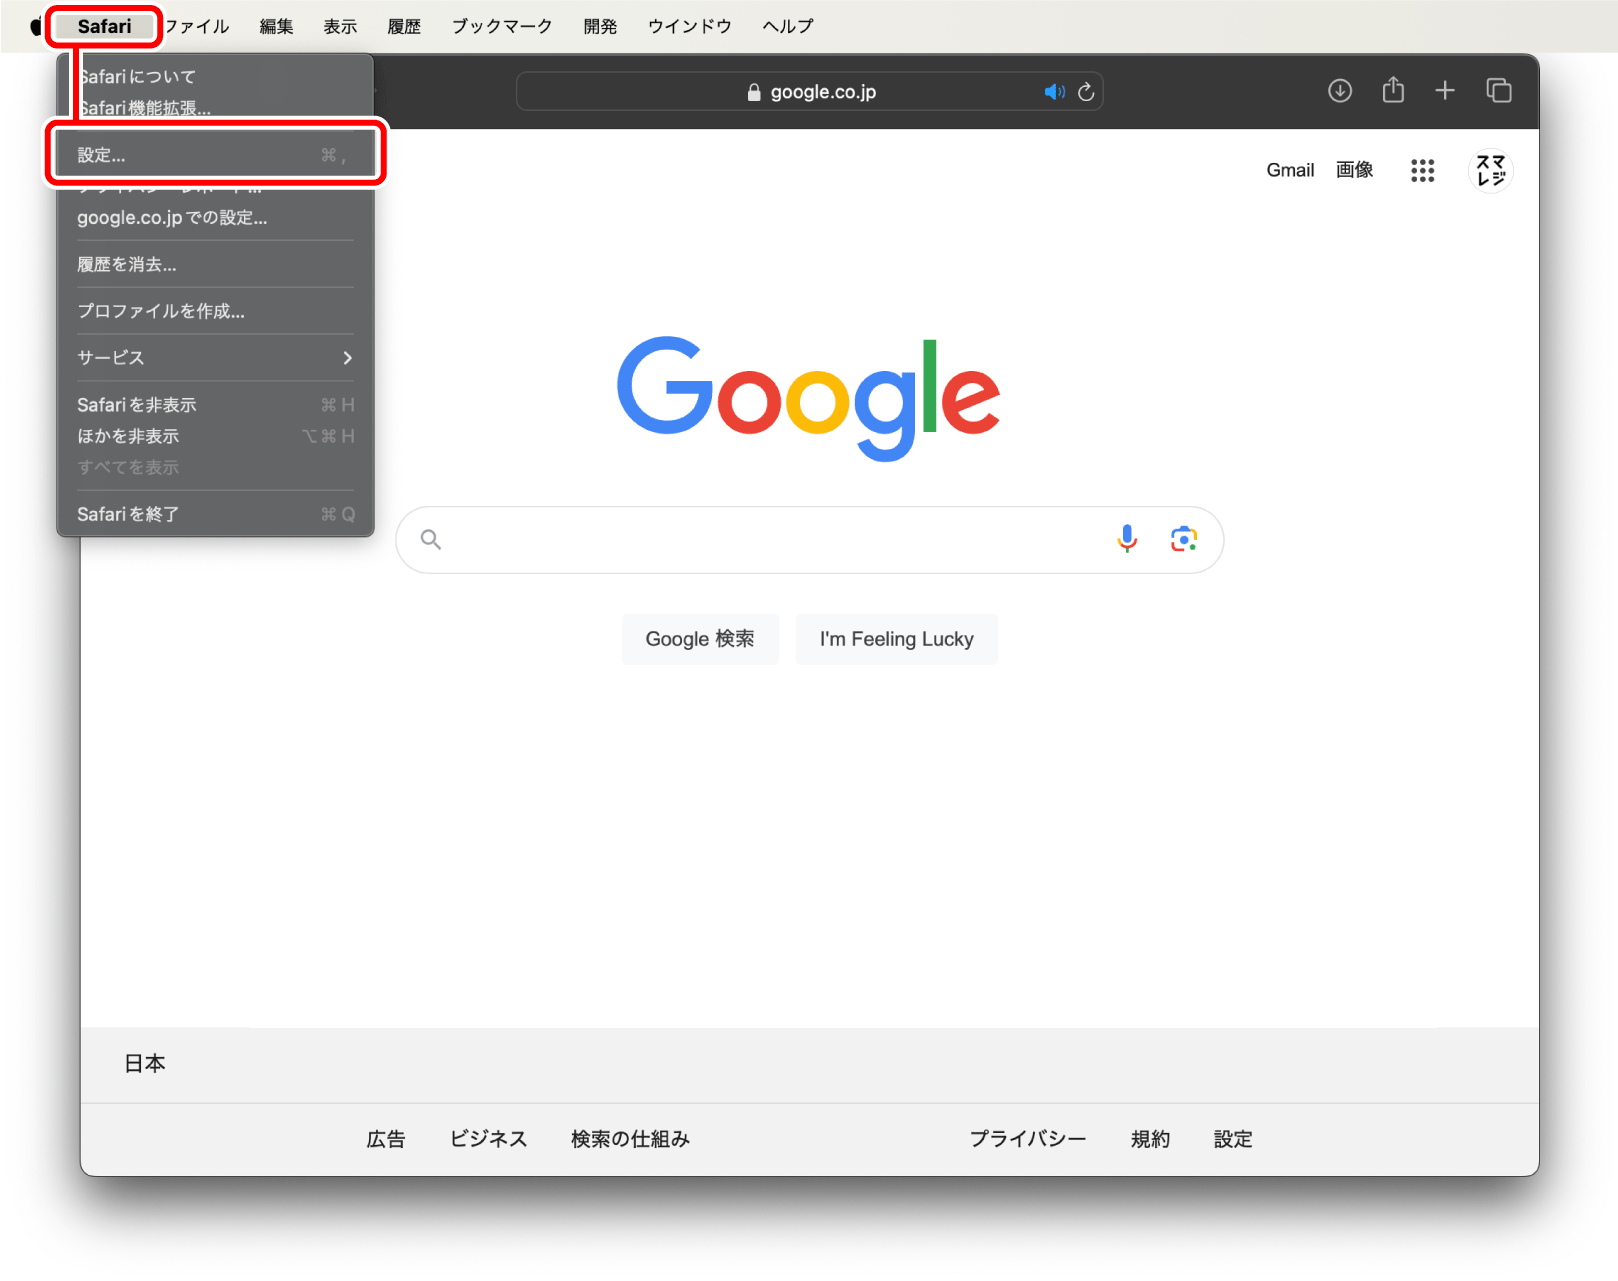Open the Gmail link
Viewport: 1618px width, 1281px height.
pos(1290,170)
